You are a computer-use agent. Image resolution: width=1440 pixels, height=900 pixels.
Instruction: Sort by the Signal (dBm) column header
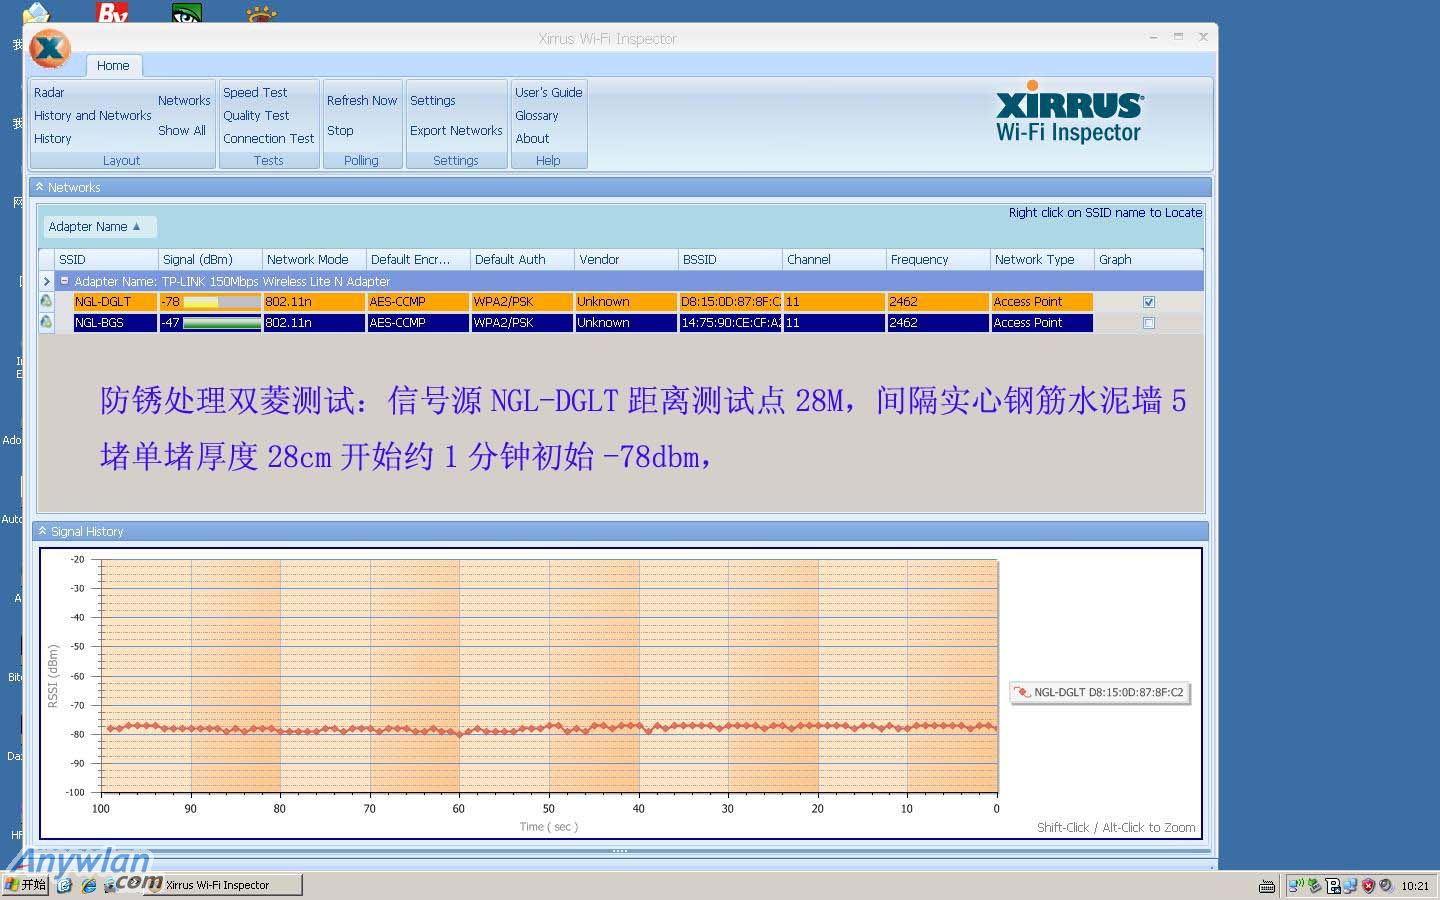tap(210, 260)
